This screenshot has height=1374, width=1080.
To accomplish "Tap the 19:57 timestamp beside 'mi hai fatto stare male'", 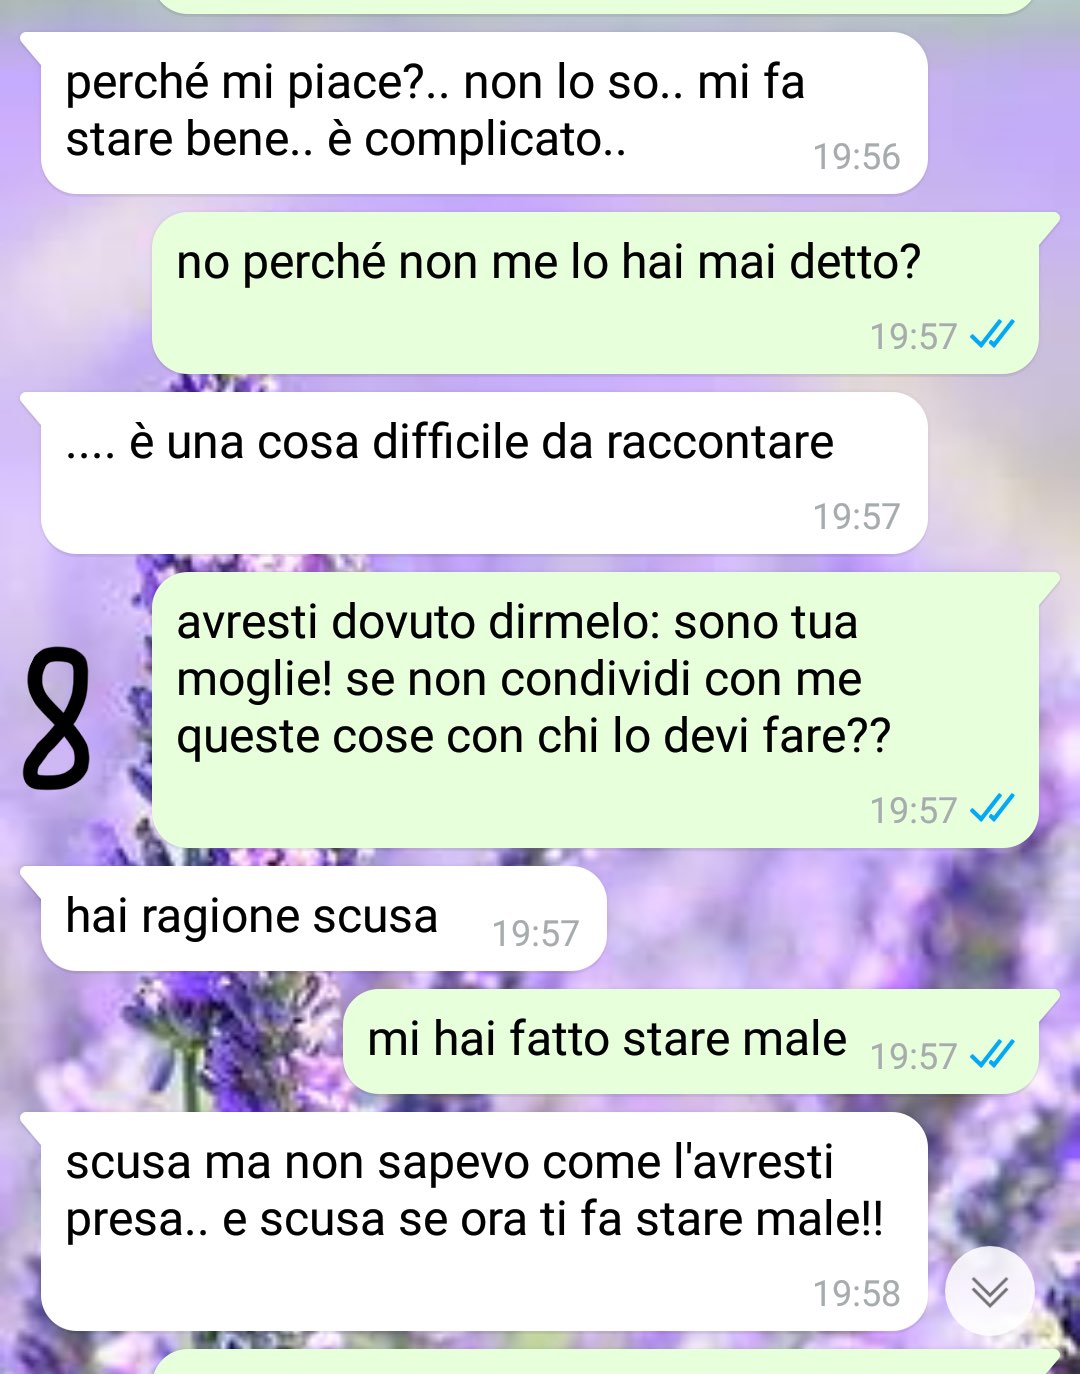I will tap(913, 1057).
